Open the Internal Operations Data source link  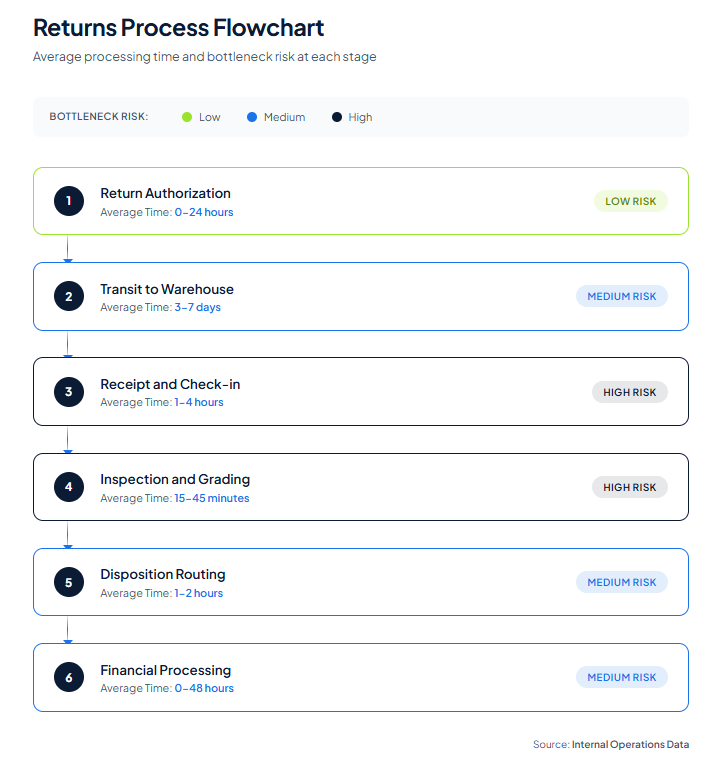[x=630, y=744]
